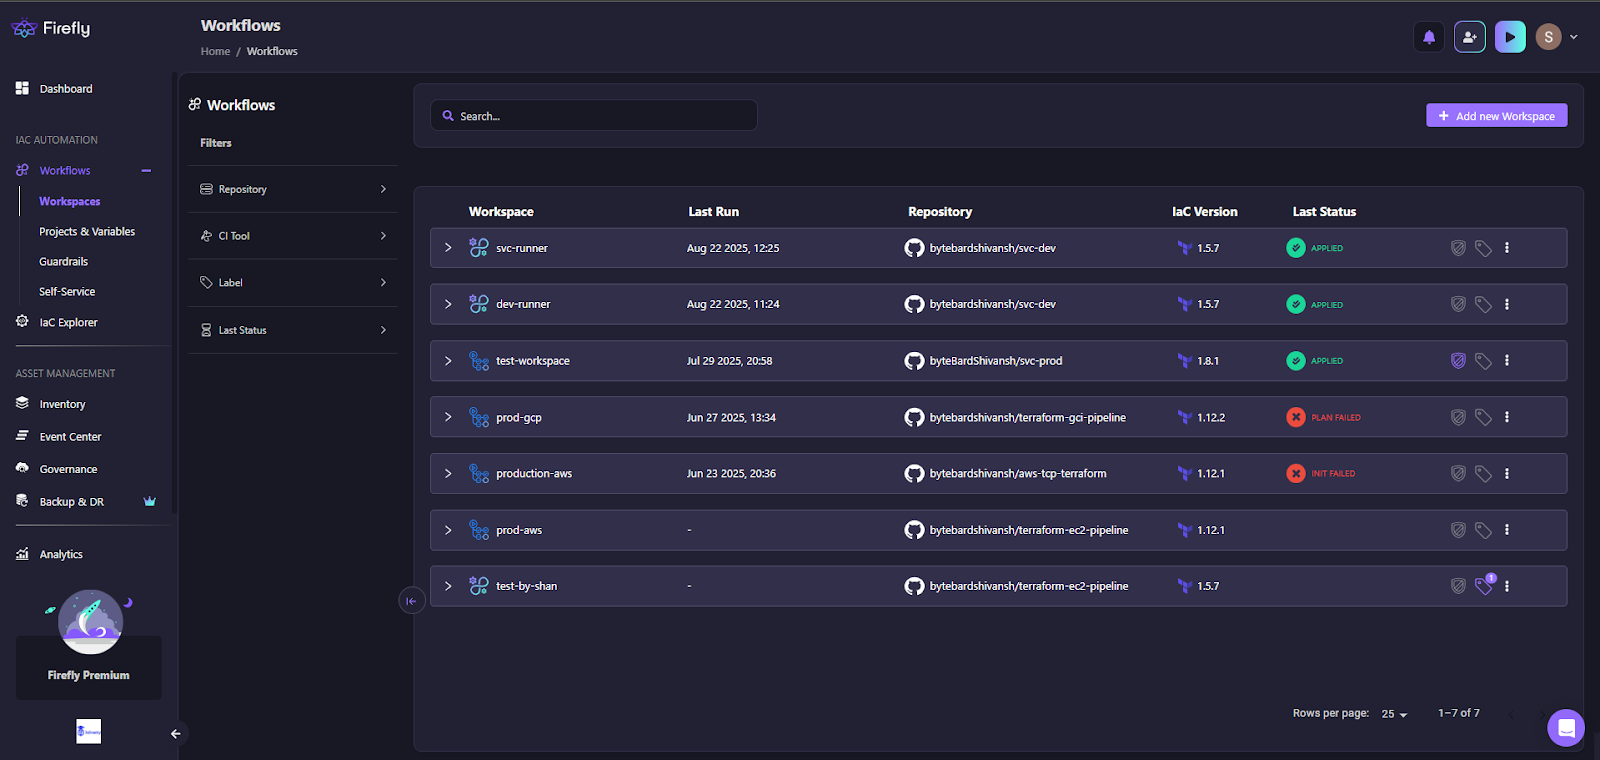
Task: Click the Last Run column header
Action: (713, 212)
